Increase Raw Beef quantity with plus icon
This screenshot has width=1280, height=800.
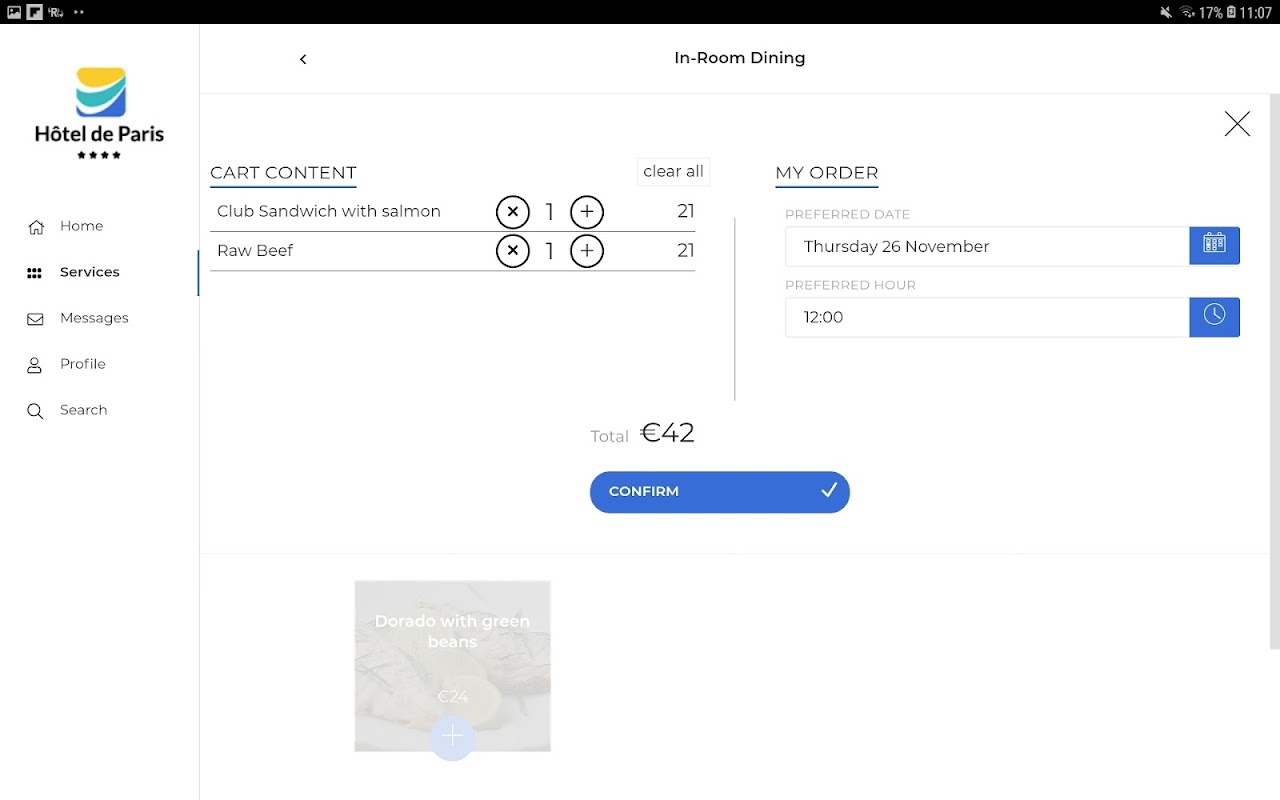587,251
